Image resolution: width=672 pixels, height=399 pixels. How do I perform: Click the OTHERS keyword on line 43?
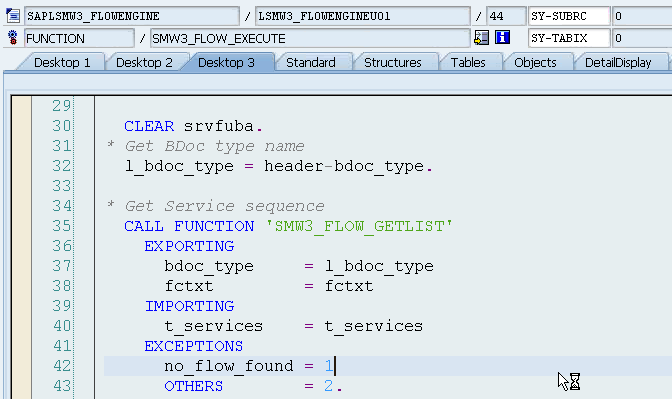193,386
